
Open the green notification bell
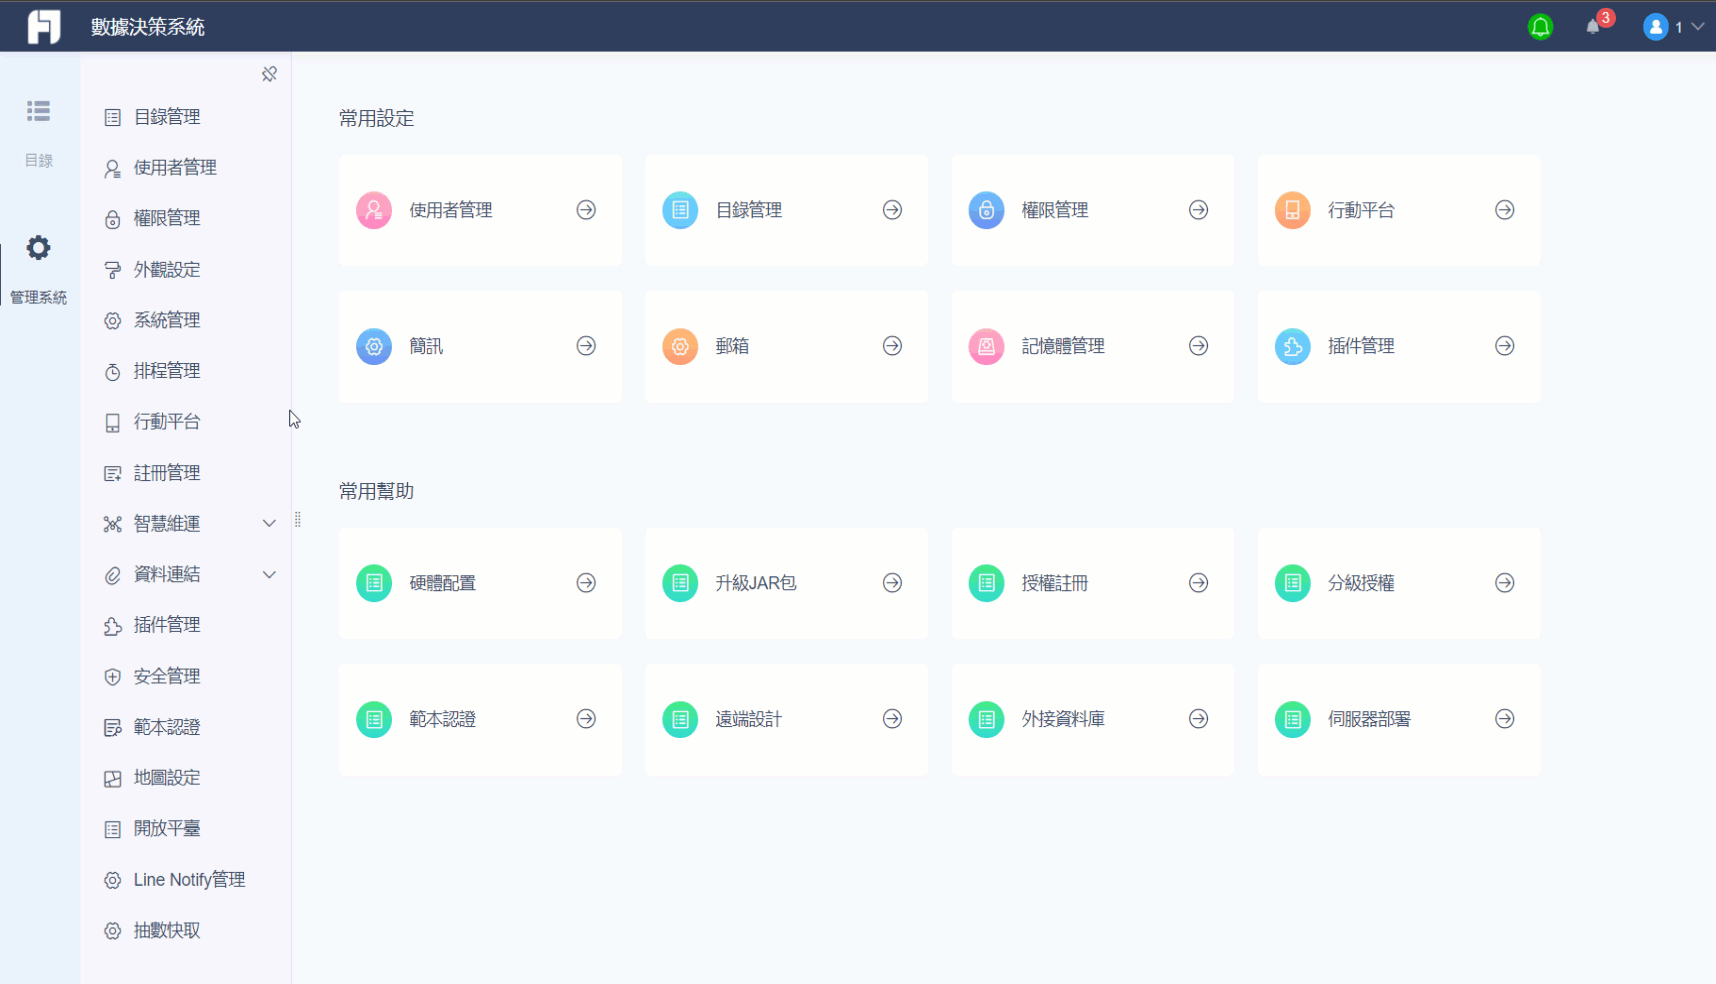tap(1540, 27)
